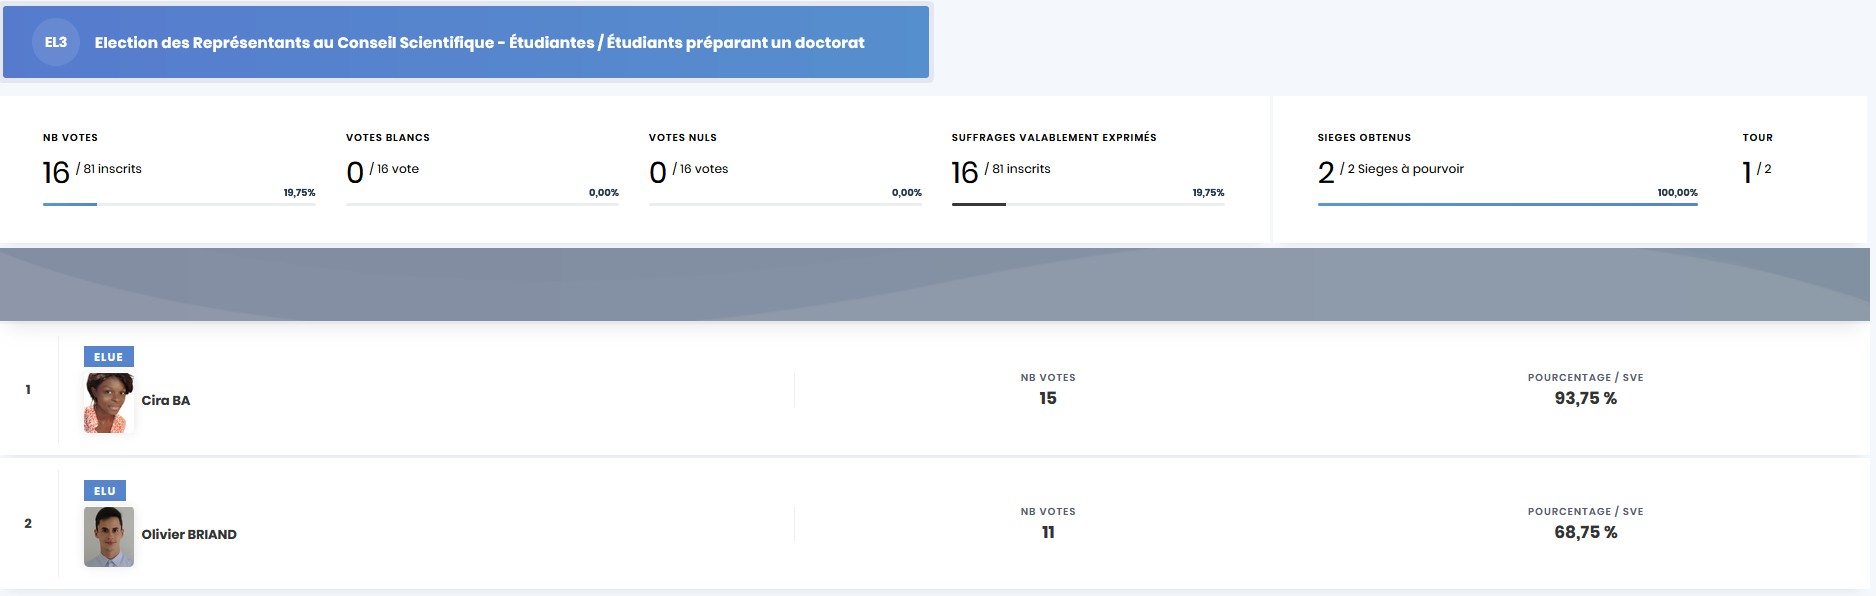The height and width of the screenshot is (596, 1876).
Task: Click the Votes Nuls count of 0
Action: [x=657, y=173]
